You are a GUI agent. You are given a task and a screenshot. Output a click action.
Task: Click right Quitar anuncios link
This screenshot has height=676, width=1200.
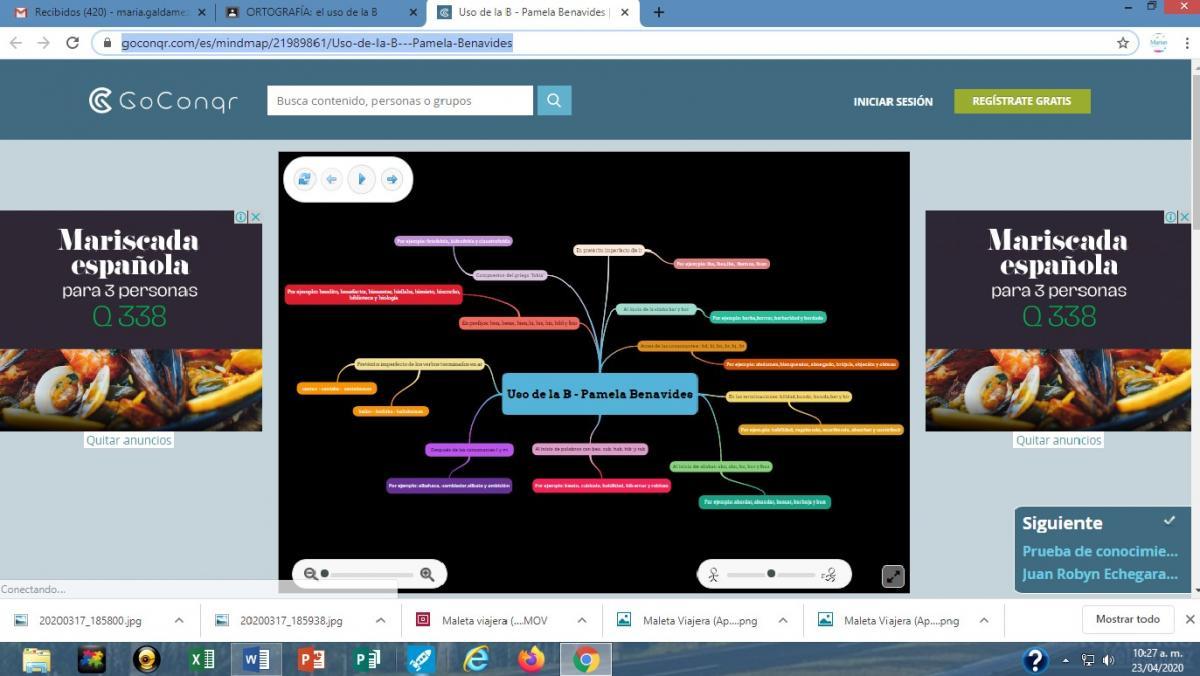coord(1059,440)
